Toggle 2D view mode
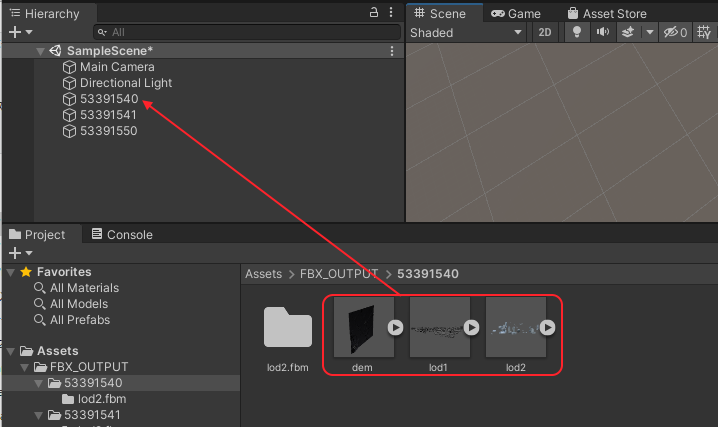The width and height of the screenshot is (720, 430). [545, 33]
